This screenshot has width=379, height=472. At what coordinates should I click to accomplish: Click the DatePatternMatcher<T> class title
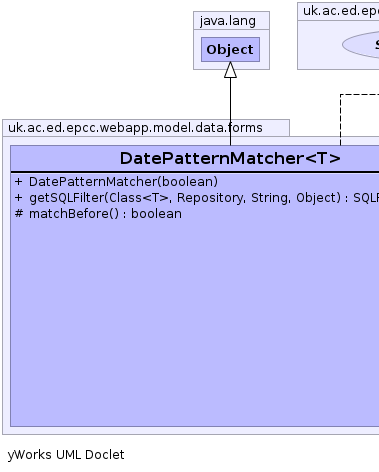point(230,158)
